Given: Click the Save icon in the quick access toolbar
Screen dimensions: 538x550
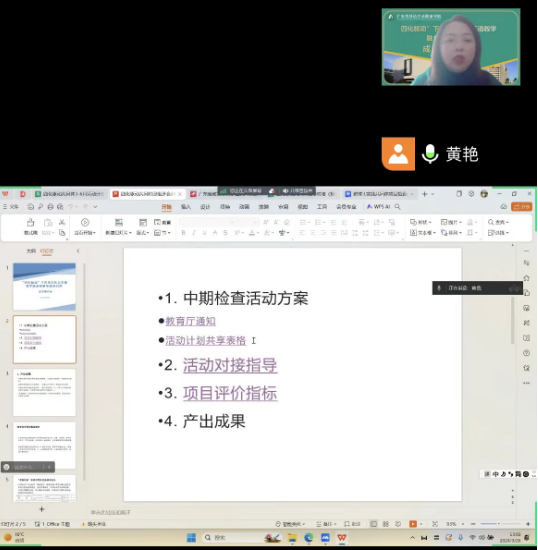Looking at the screenshot, I should [x=31, y=207].
